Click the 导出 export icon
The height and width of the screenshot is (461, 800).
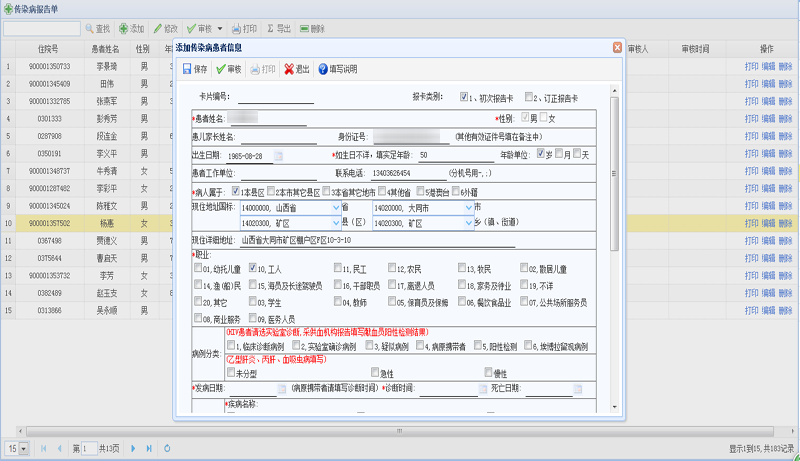(x=270, y=29)
